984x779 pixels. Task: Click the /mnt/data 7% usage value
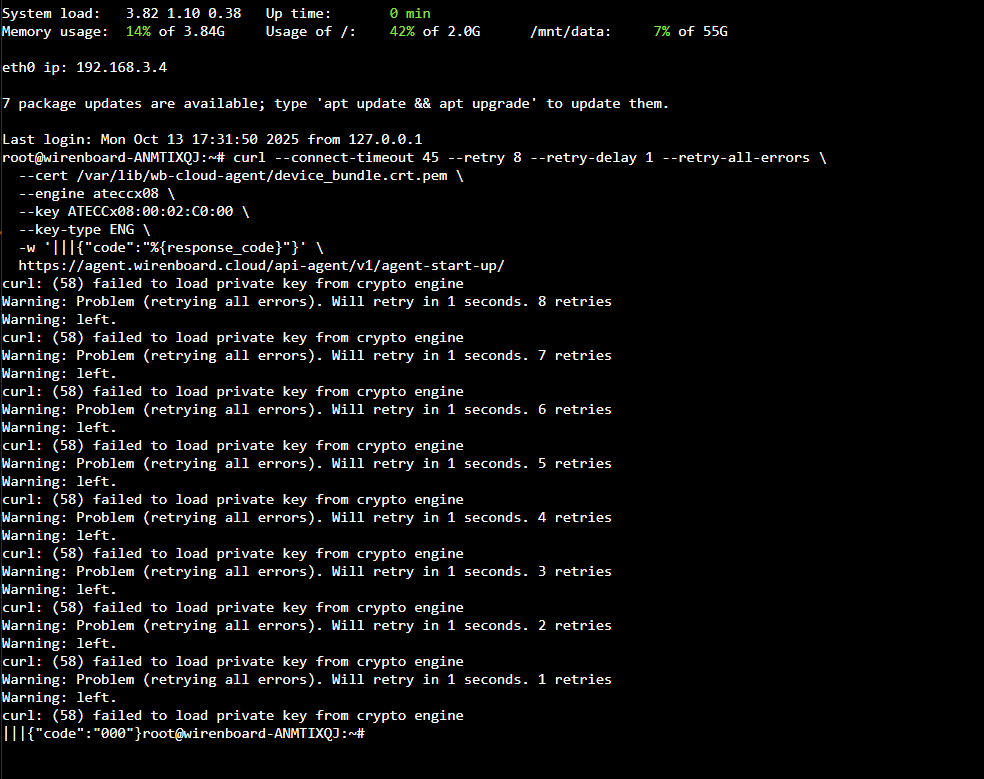662,32
